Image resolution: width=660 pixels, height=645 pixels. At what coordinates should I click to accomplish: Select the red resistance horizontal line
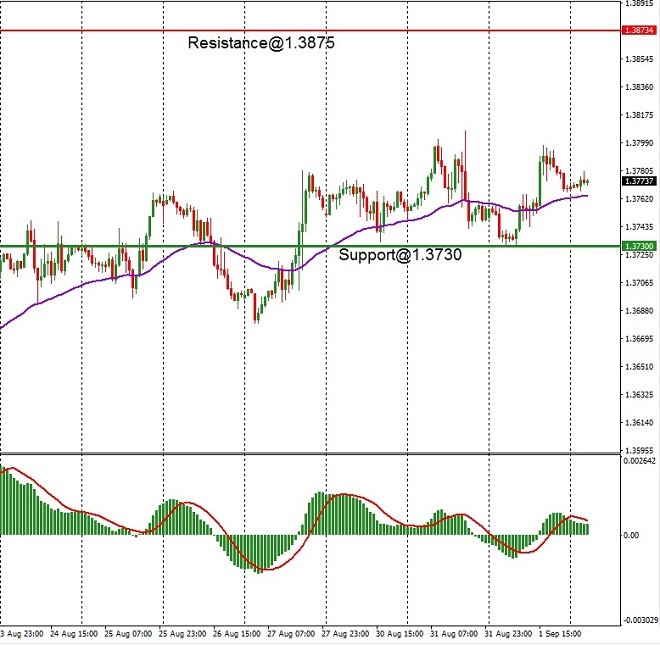[311, 30]
